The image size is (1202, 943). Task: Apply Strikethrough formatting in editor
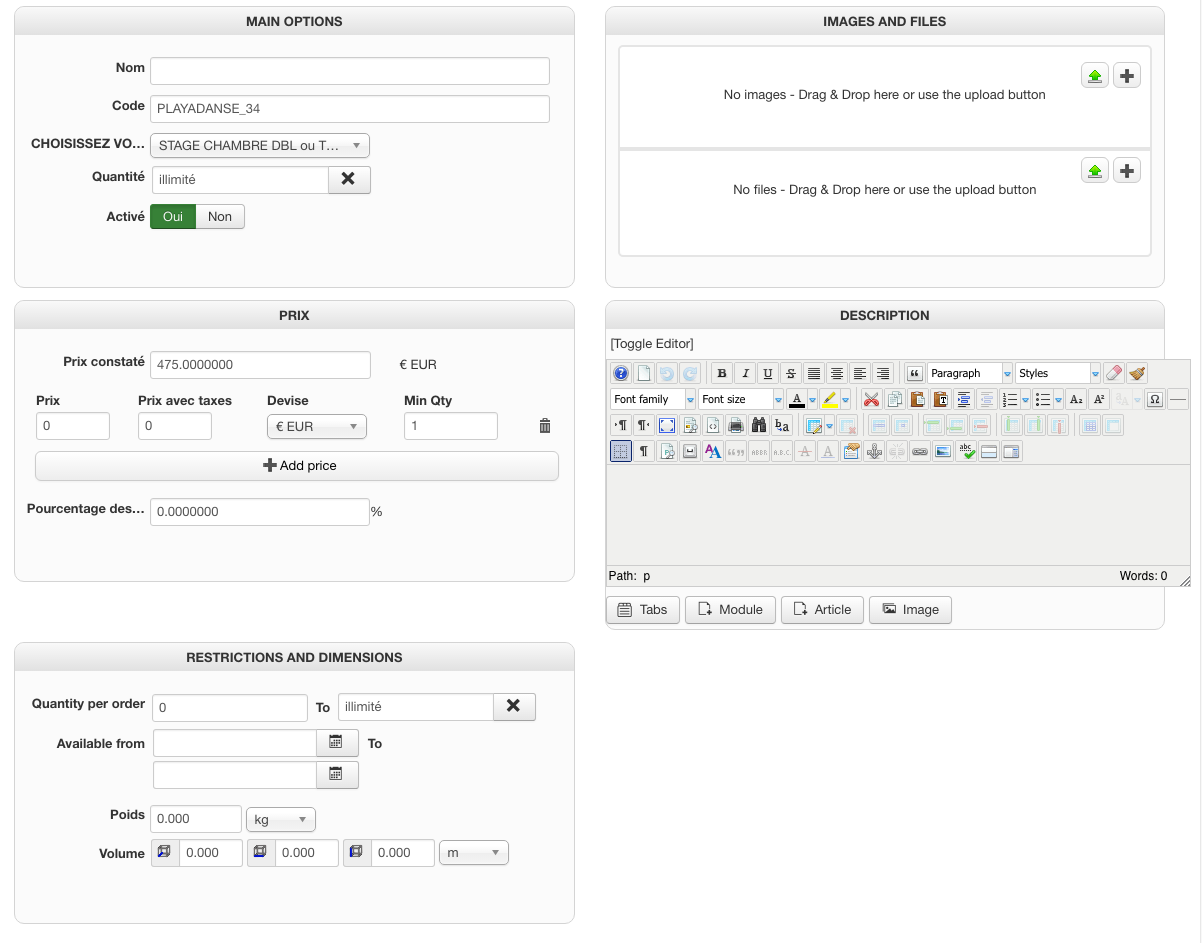tap(791, 373)
